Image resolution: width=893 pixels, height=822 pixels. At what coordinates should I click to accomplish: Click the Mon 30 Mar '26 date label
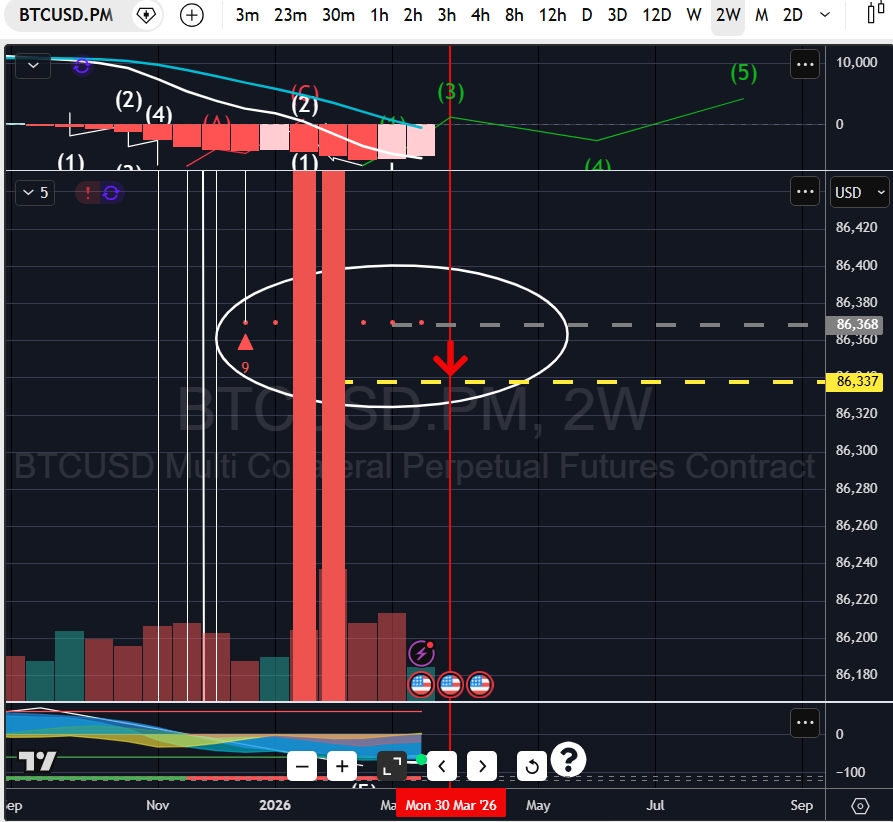(450, 805)
